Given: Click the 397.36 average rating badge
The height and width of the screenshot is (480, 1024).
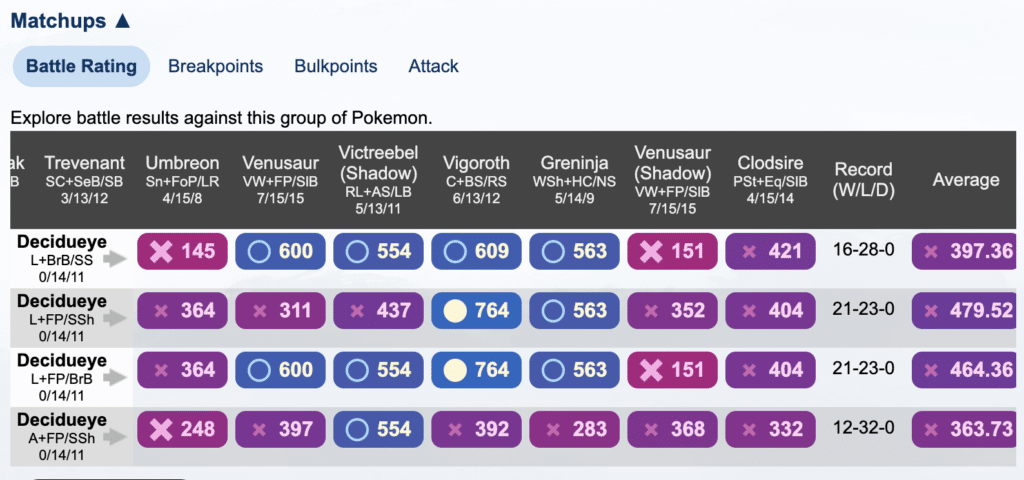Looking at the screenshot, I should (964, 251).
